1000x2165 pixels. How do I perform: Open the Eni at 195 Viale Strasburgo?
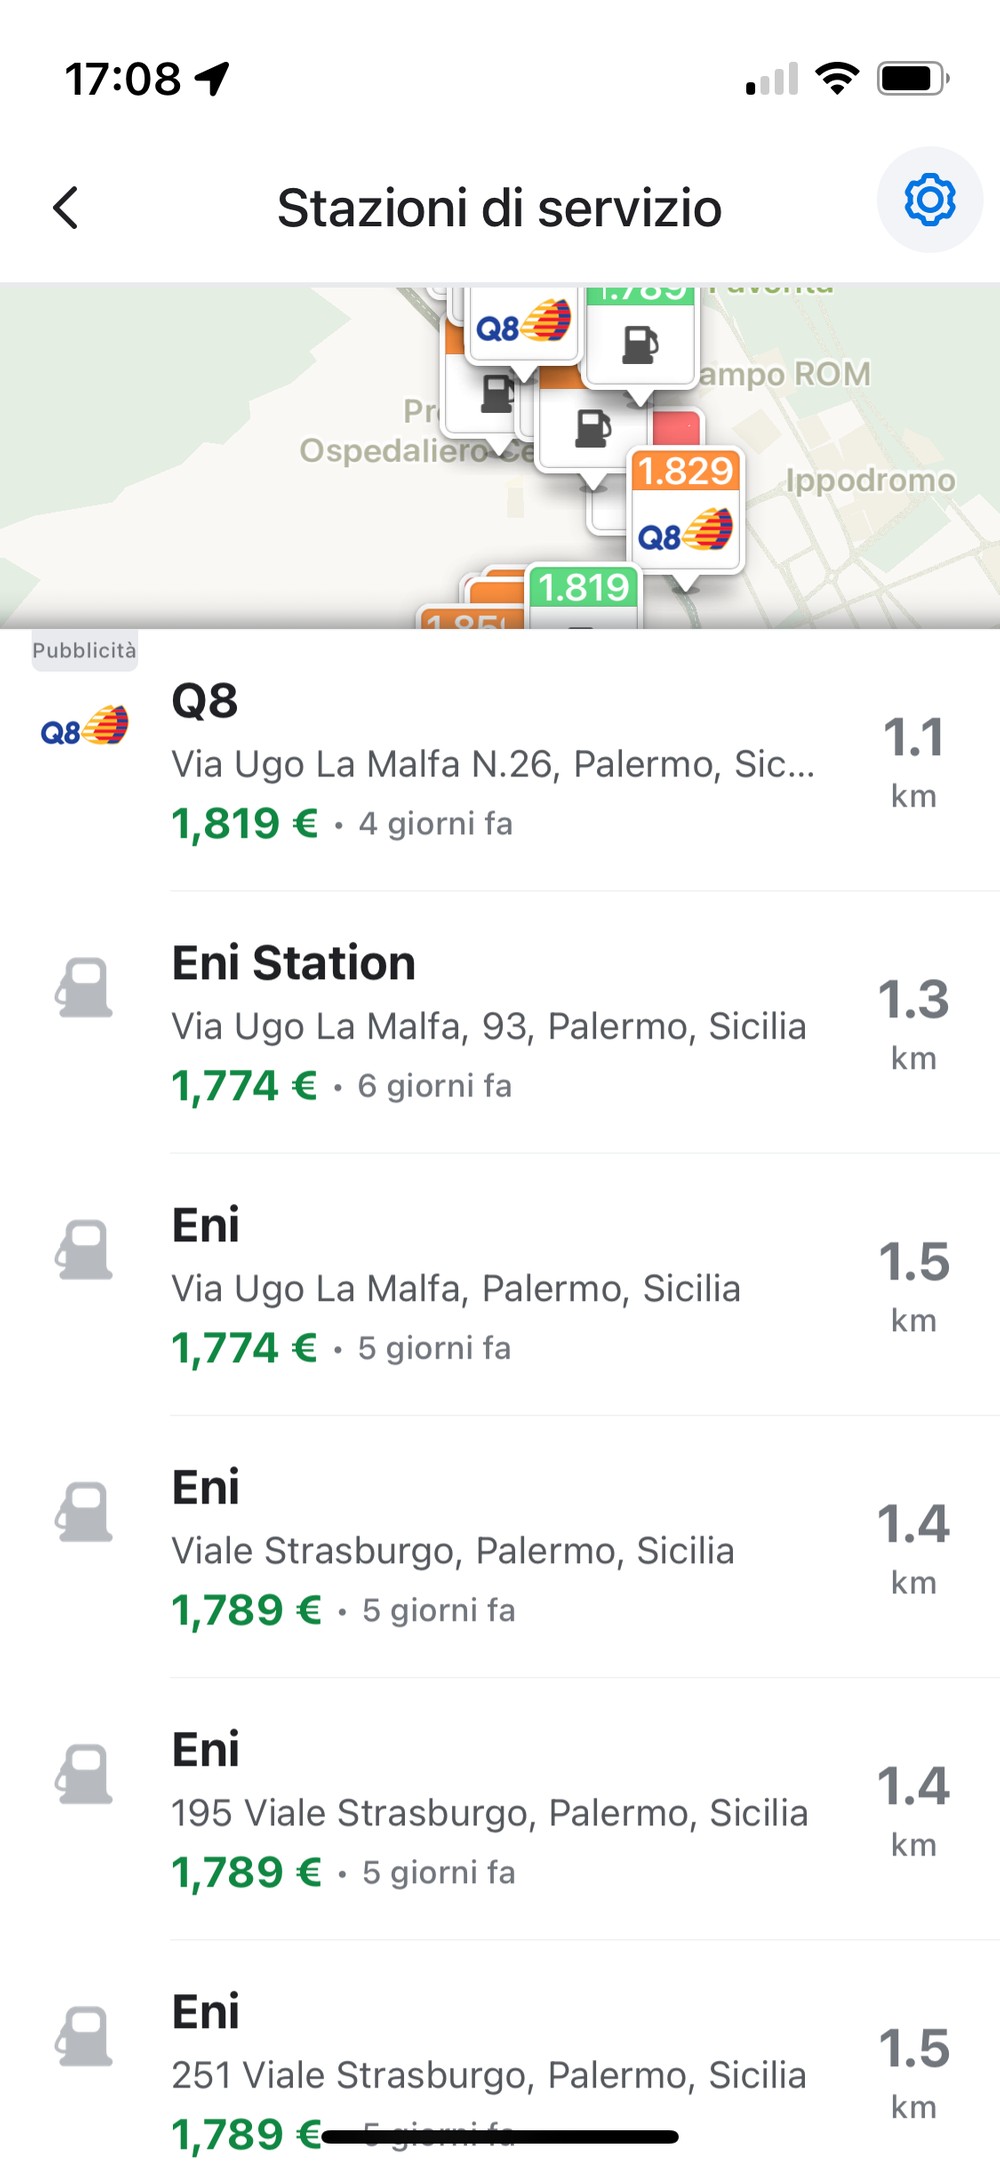pos(500,1808)
